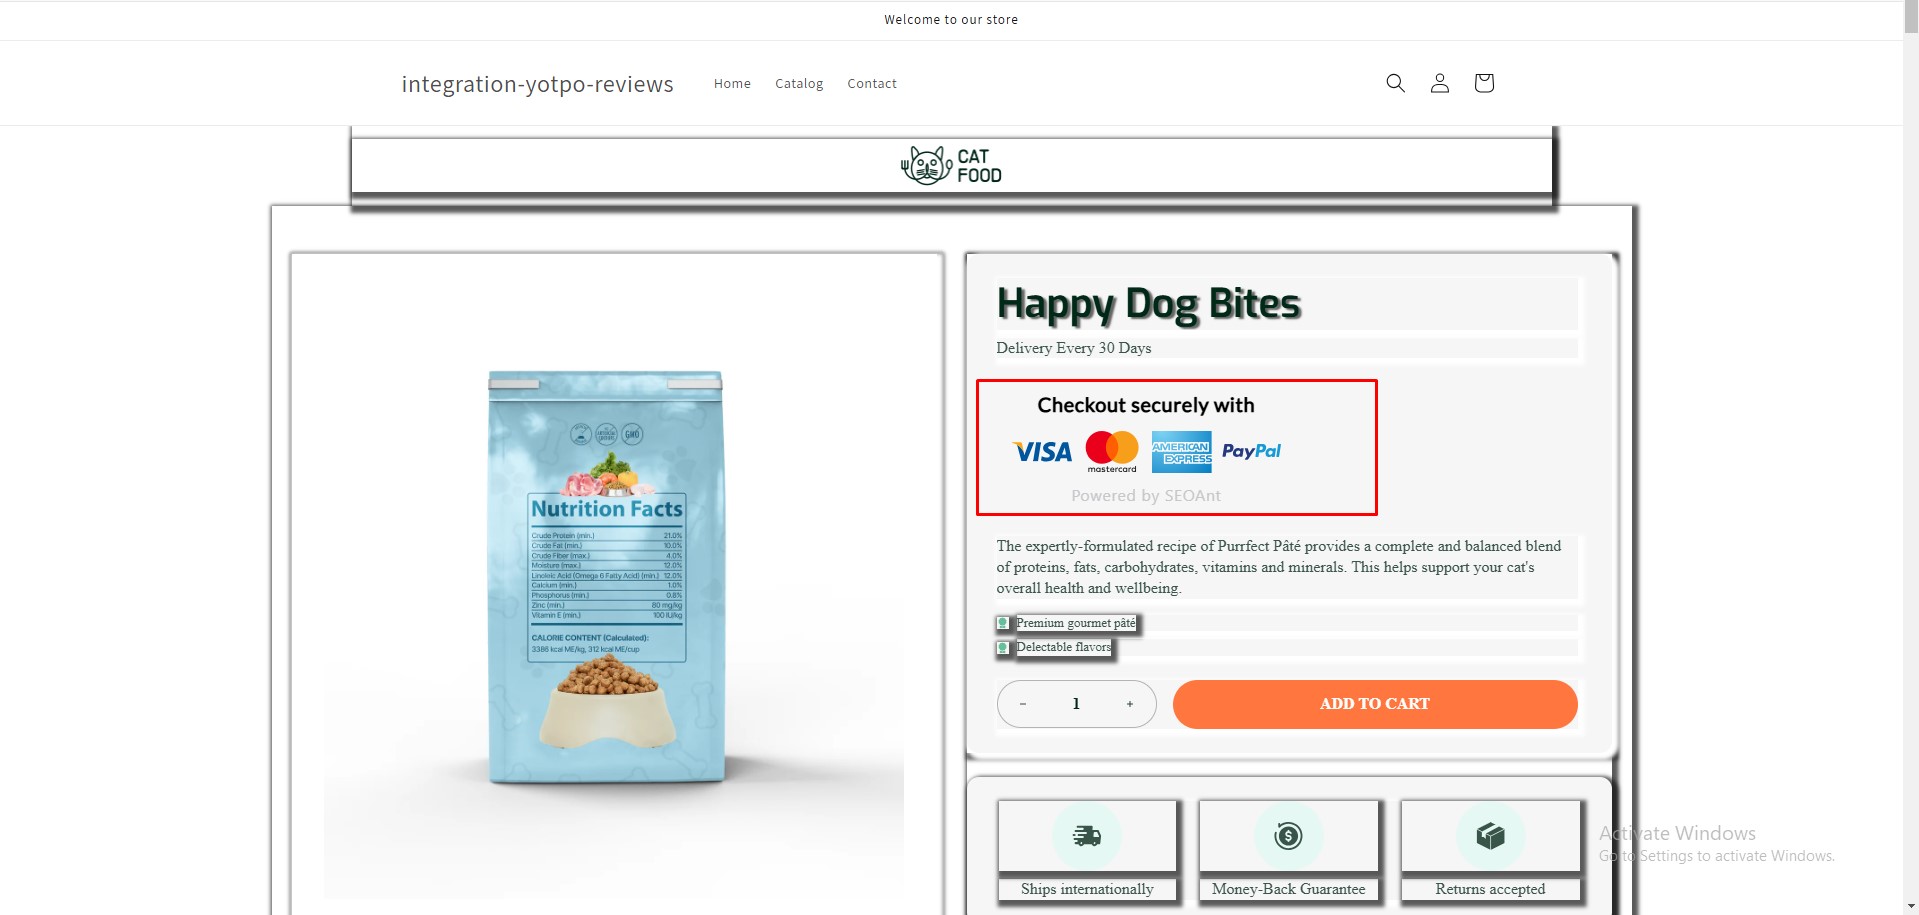This screenshot has height=915, width=1919.
Task: Open the Catalog menu item
Action: click(799, 84)
